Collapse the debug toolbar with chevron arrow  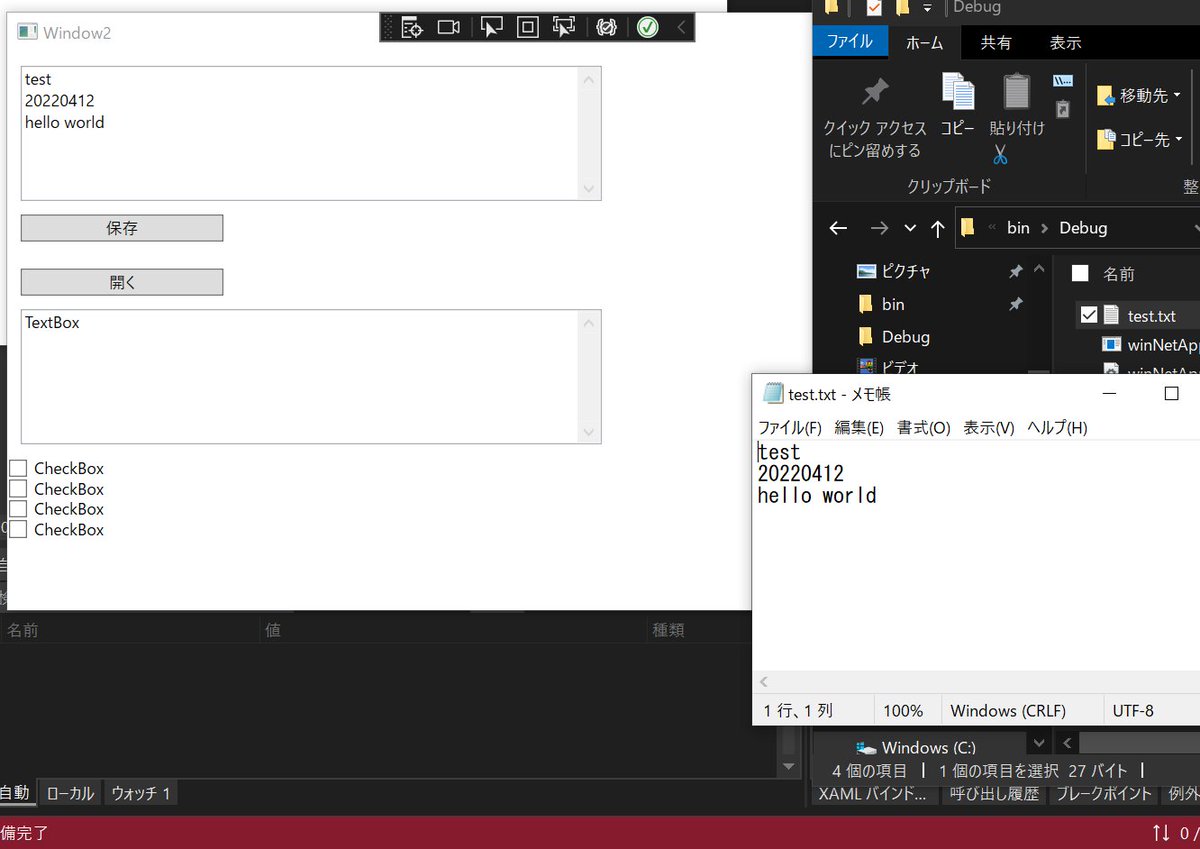coord(681,27)
